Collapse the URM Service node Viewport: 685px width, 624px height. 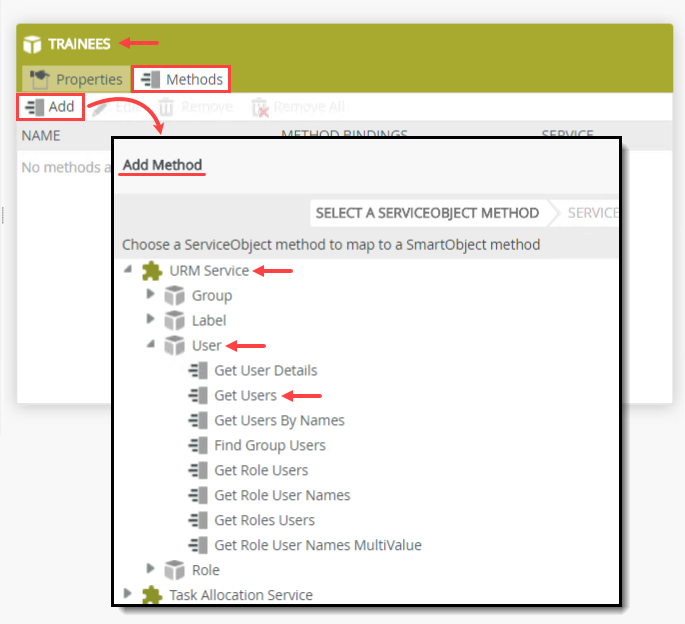click(128, 269)
